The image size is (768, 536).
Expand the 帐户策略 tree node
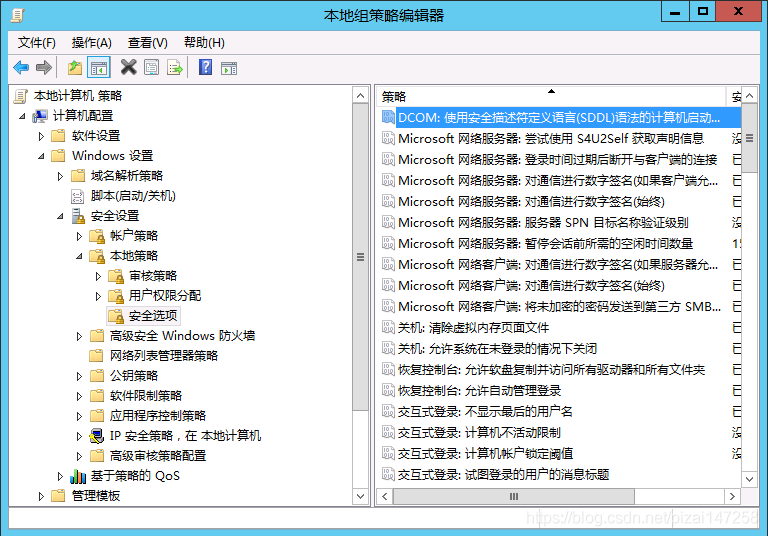(80, 236)
